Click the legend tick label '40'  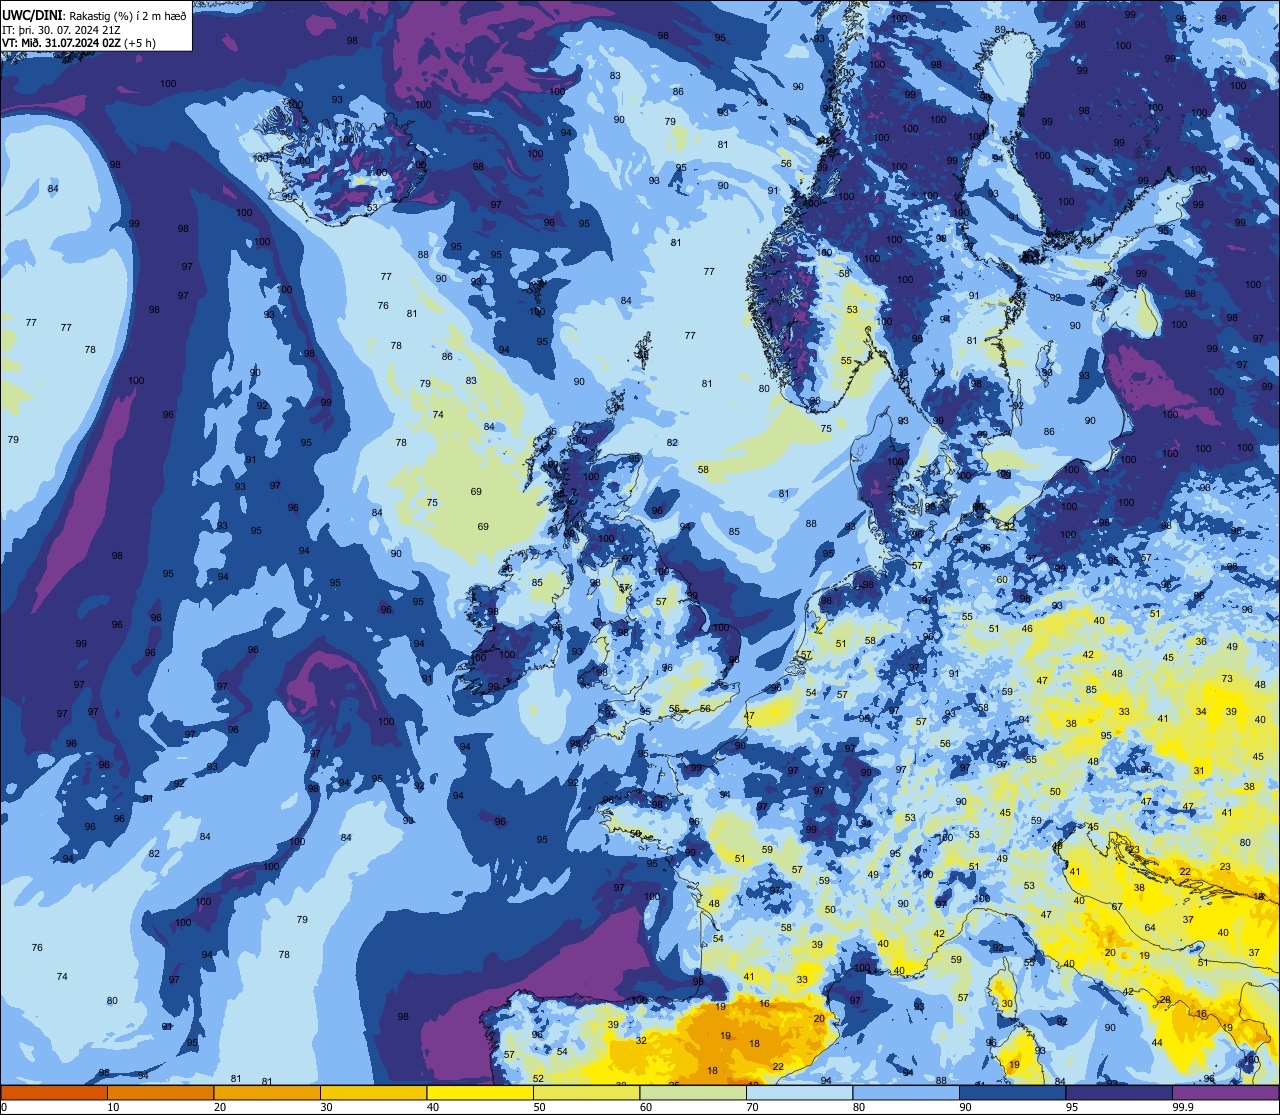click(433, 1107)
